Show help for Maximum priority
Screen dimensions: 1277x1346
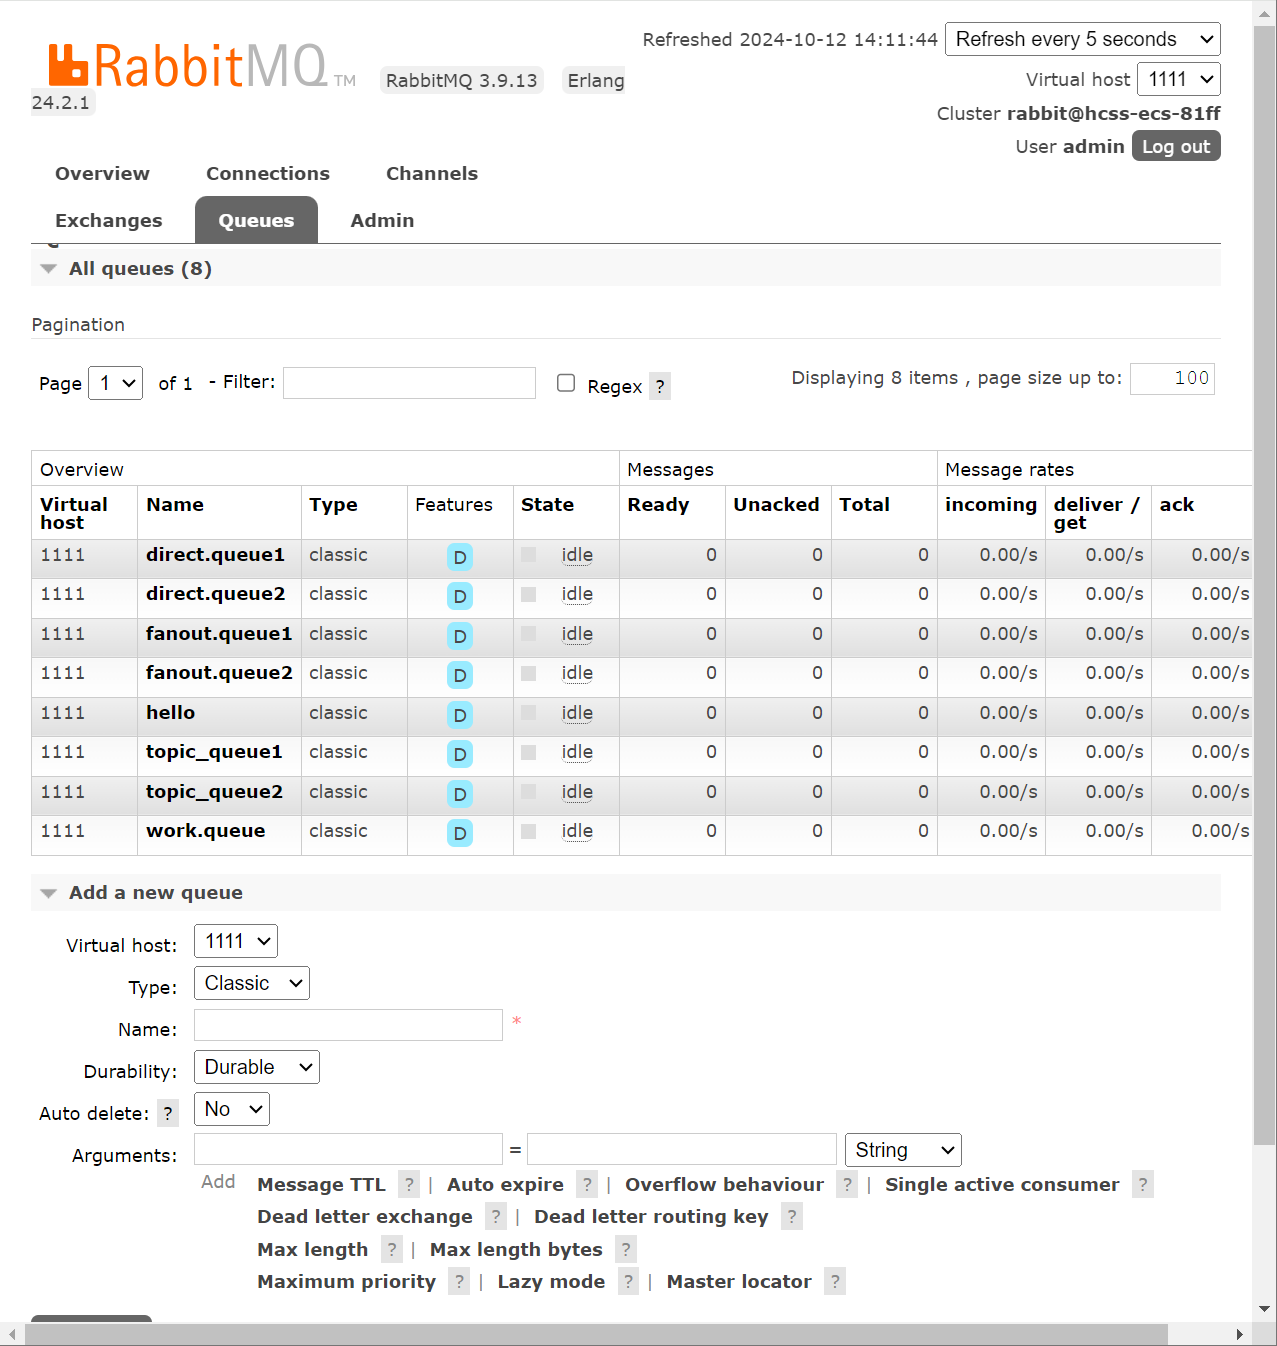(x=459, y=1282)
